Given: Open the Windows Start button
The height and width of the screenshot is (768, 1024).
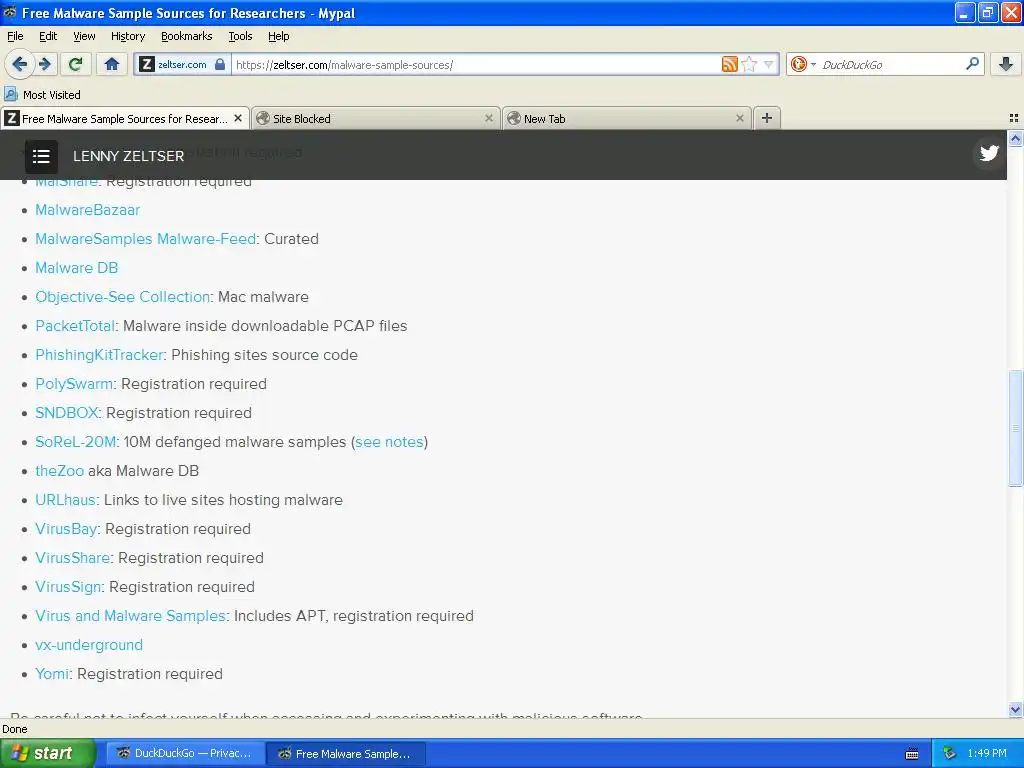Looking at the screenshot, I should pos(47,753).
